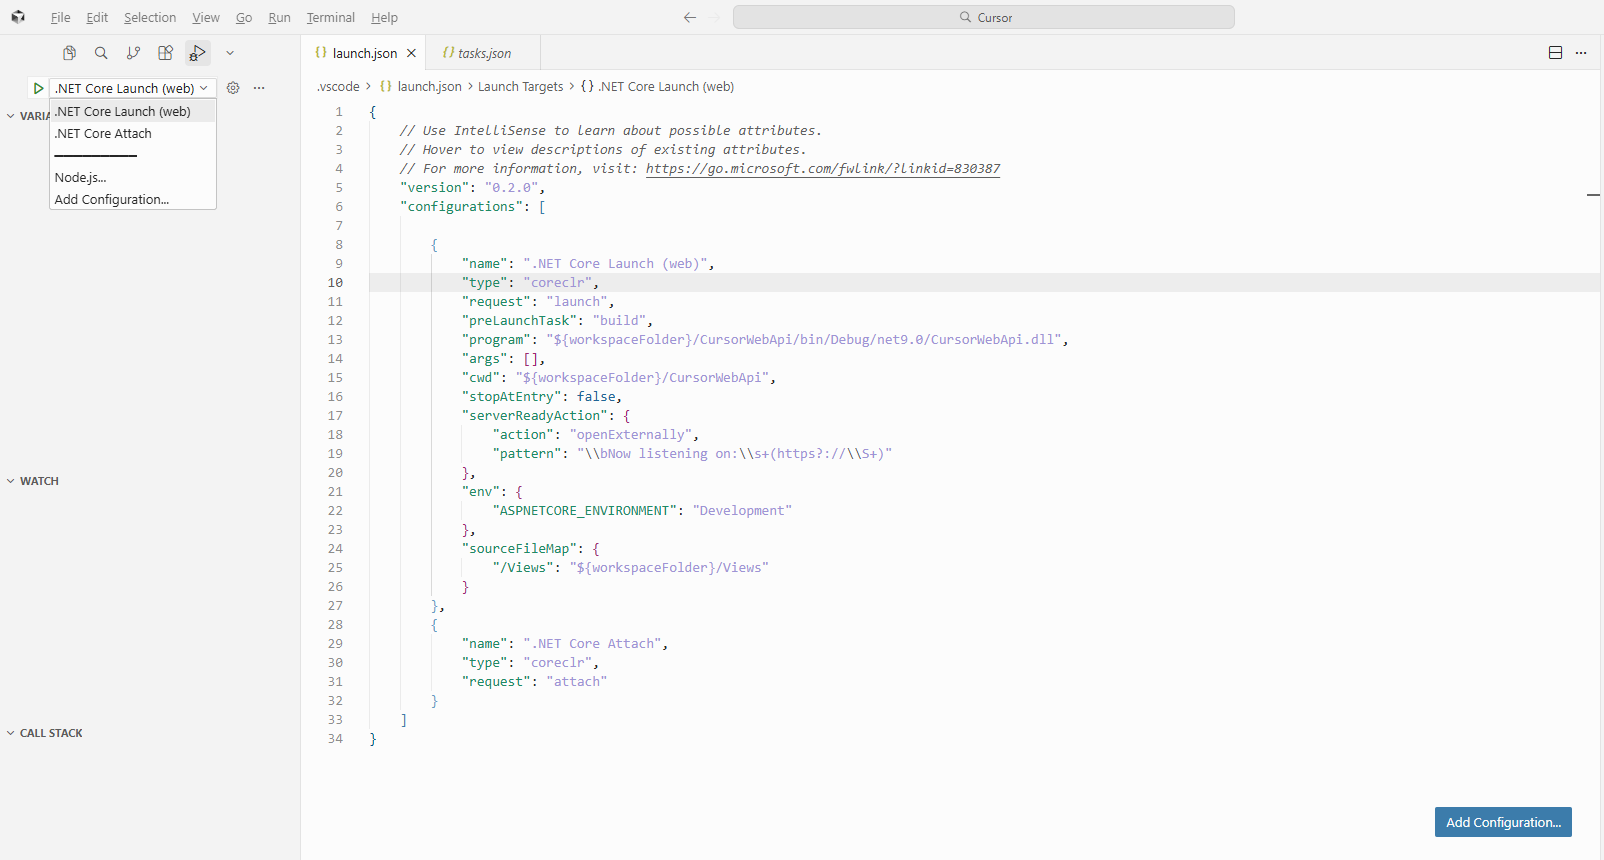Open the Run and Debug view icon
This screenshot has width=1604, height=860.
coord(198,53)
